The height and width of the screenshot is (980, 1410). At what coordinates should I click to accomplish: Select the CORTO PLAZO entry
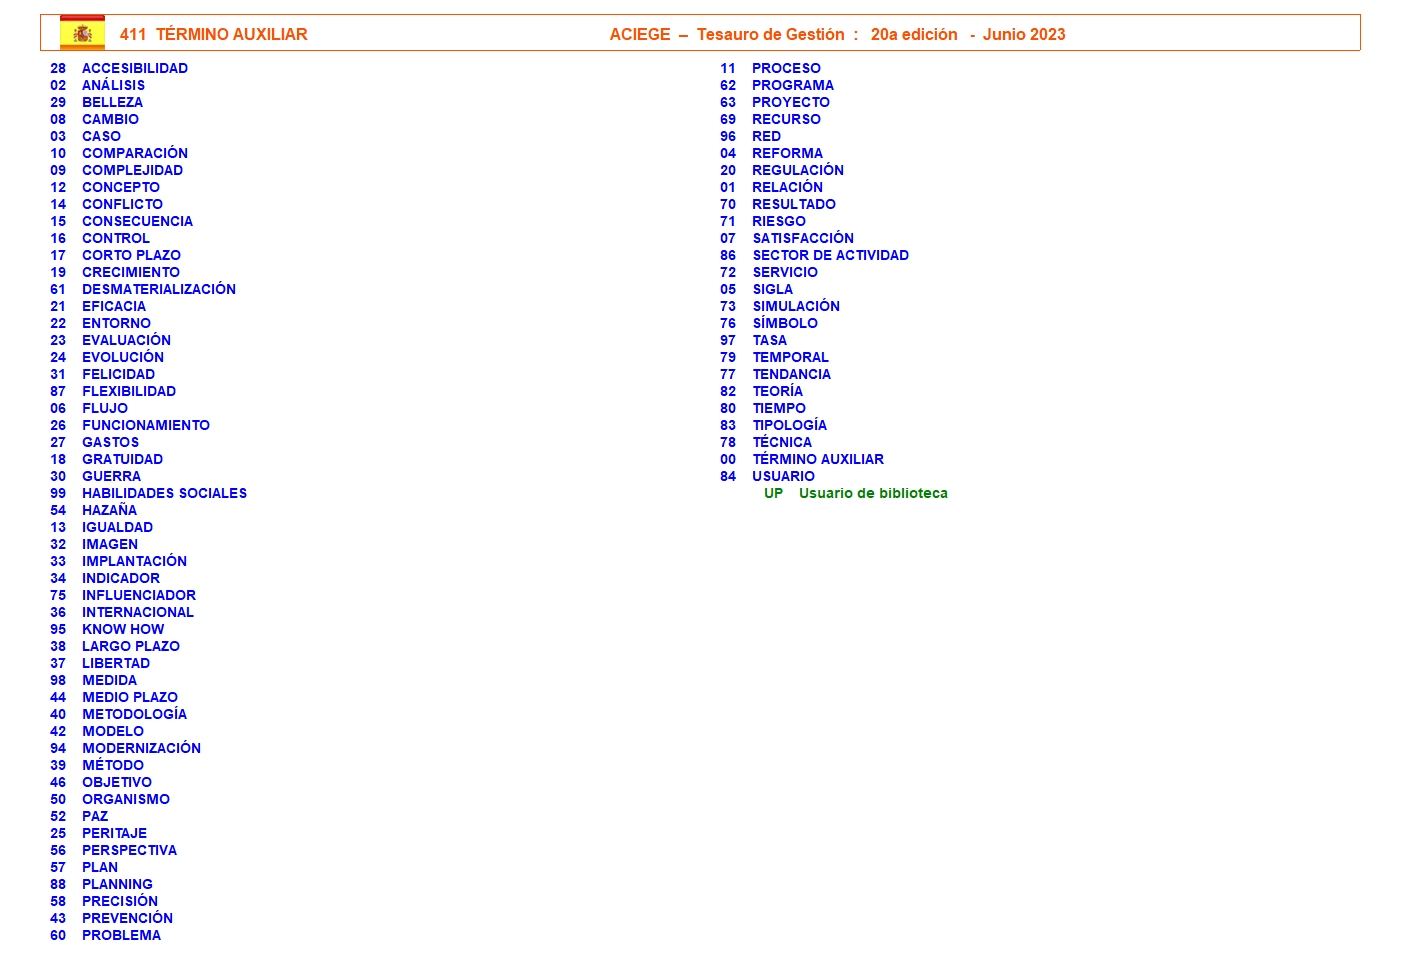pos(131,255)
